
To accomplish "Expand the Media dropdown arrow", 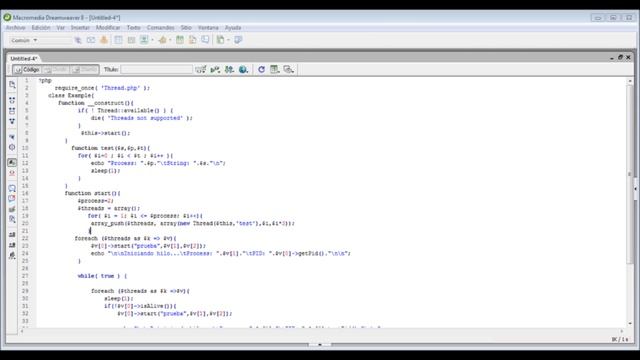I will coord(170,40).
